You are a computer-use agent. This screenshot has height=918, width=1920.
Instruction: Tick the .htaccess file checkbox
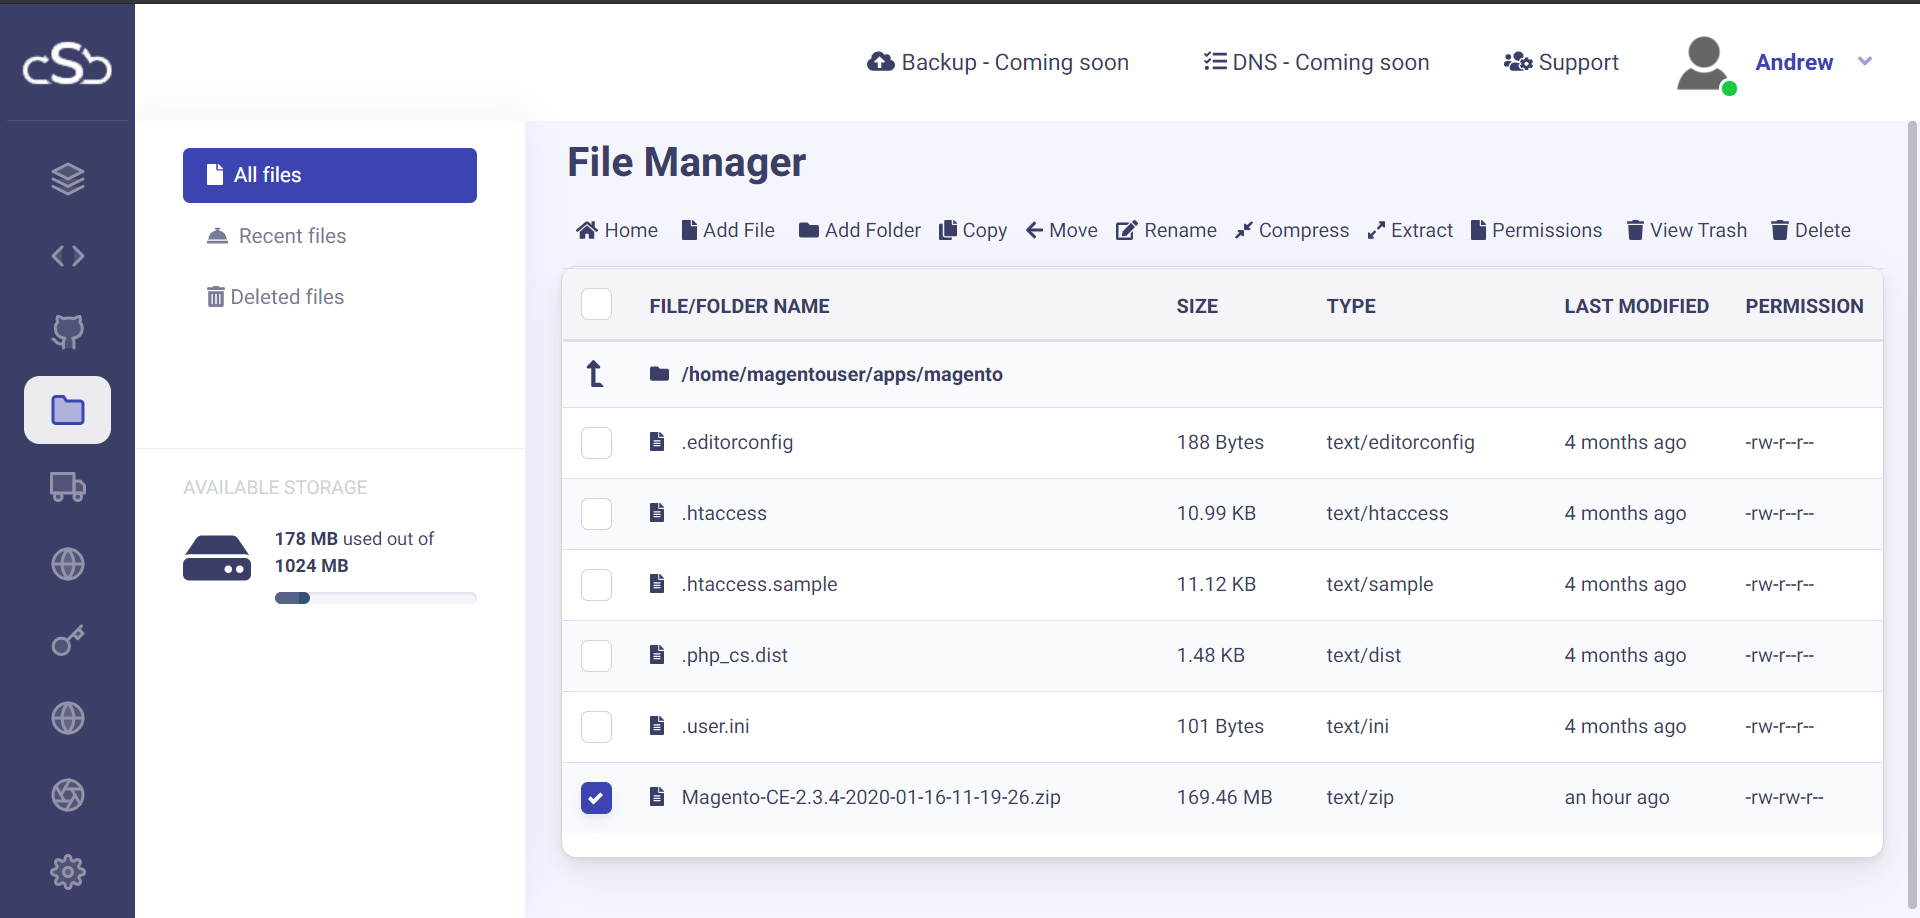596,514
